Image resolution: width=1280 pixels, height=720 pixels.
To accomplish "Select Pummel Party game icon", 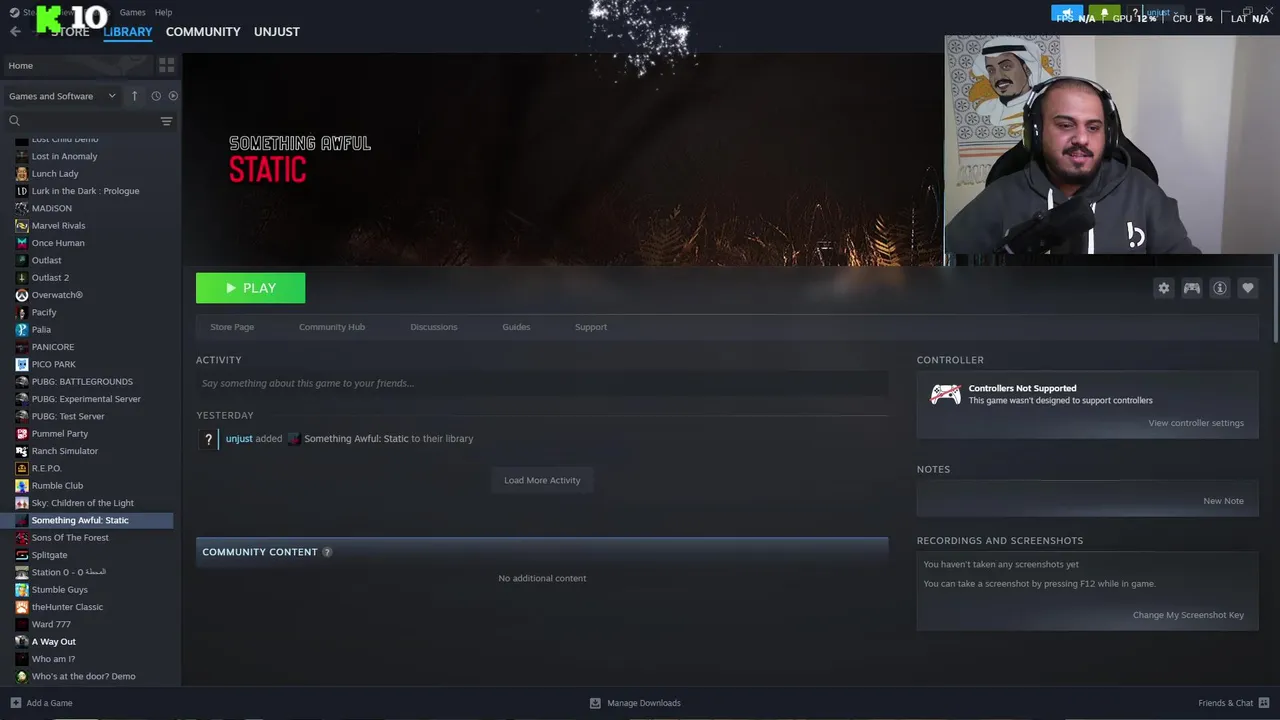I will click(x=22, y=434).
